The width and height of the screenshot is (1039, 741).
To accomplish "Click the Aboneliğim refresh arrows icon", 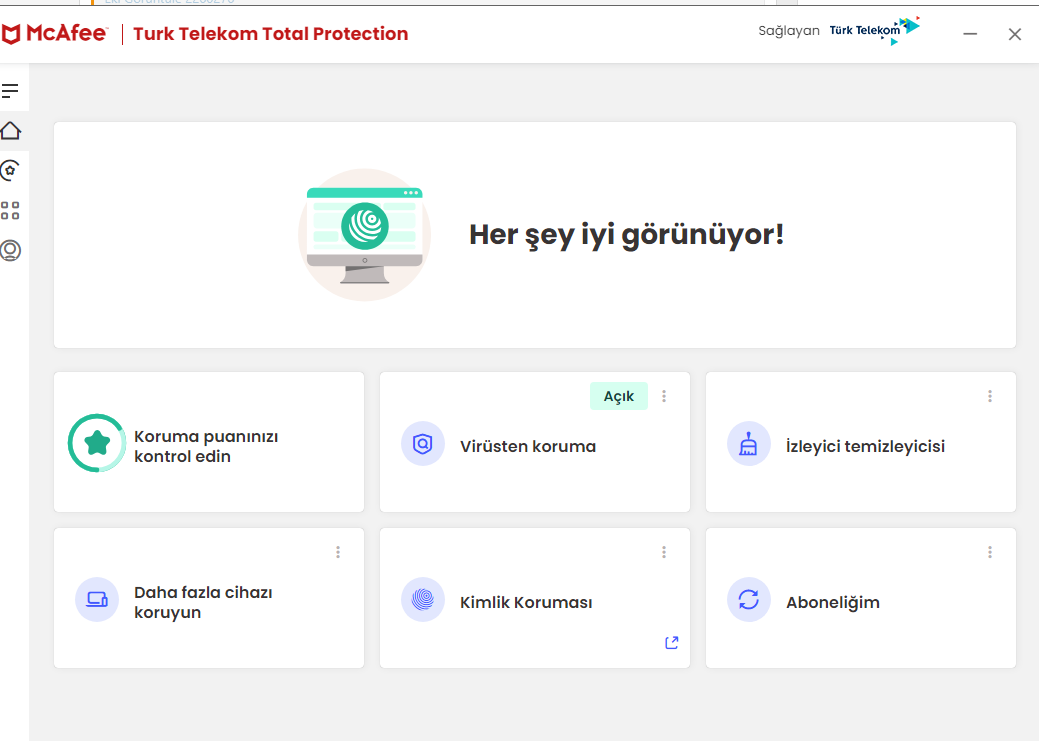I will (749, 600).
